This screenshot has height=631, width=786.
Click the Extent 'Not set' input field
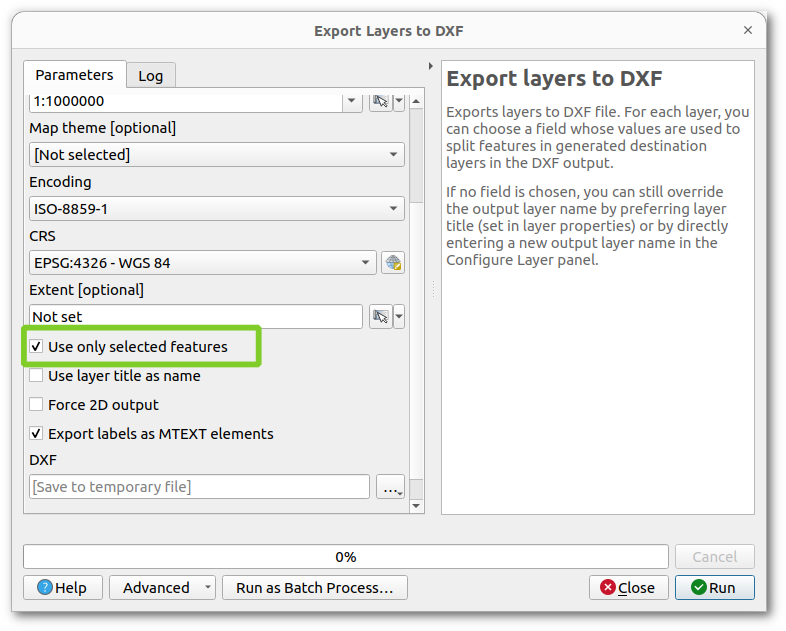(x=196, y=317)
